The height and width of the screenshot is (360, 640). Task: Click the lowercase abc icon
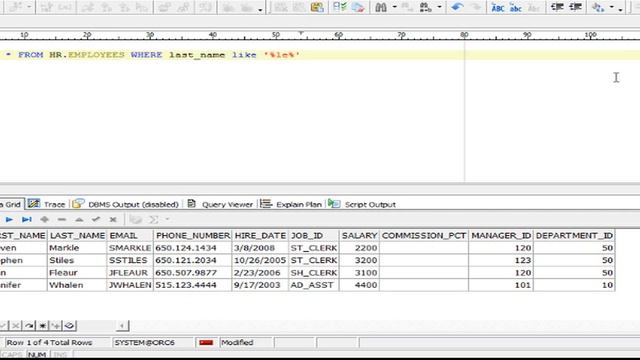[516, 7]
